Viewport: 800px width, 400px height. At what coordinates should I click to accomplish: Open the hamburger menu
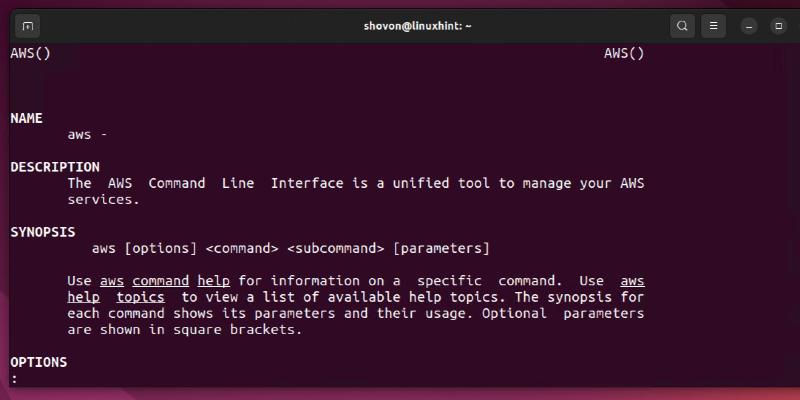[713, 26]
